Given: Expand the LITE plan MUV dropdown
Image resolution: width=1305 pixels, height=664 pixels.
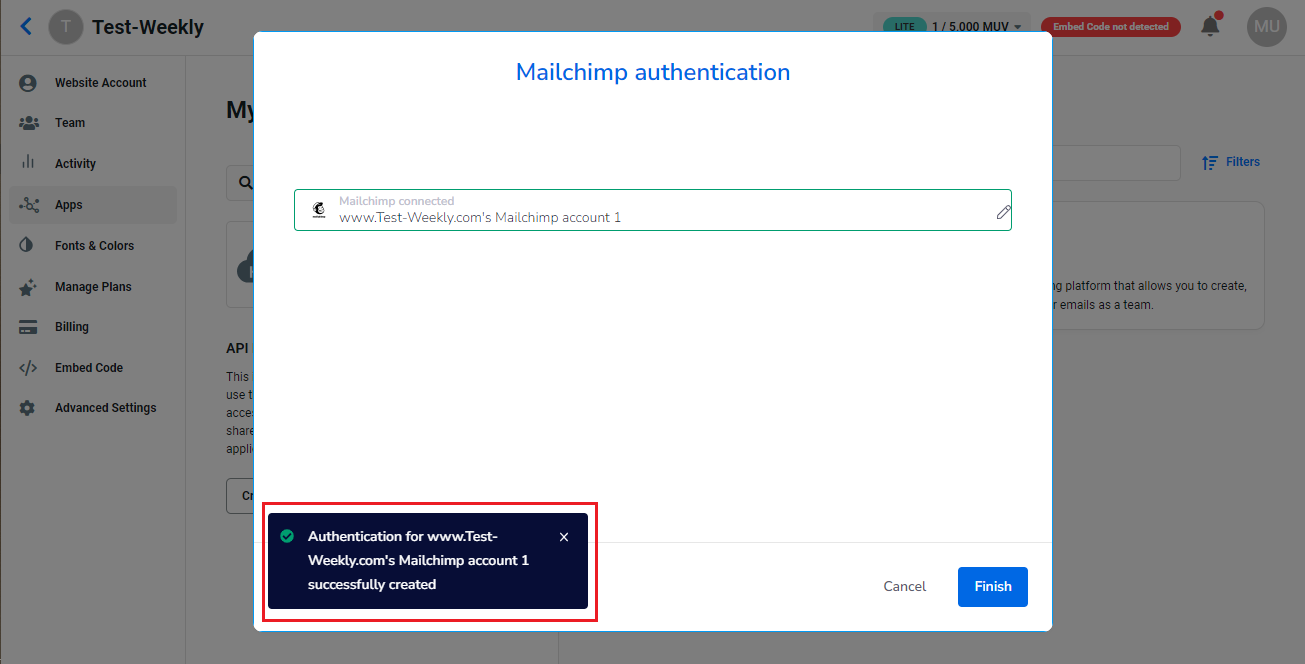Looking at the screenshot, I should 952,27.
